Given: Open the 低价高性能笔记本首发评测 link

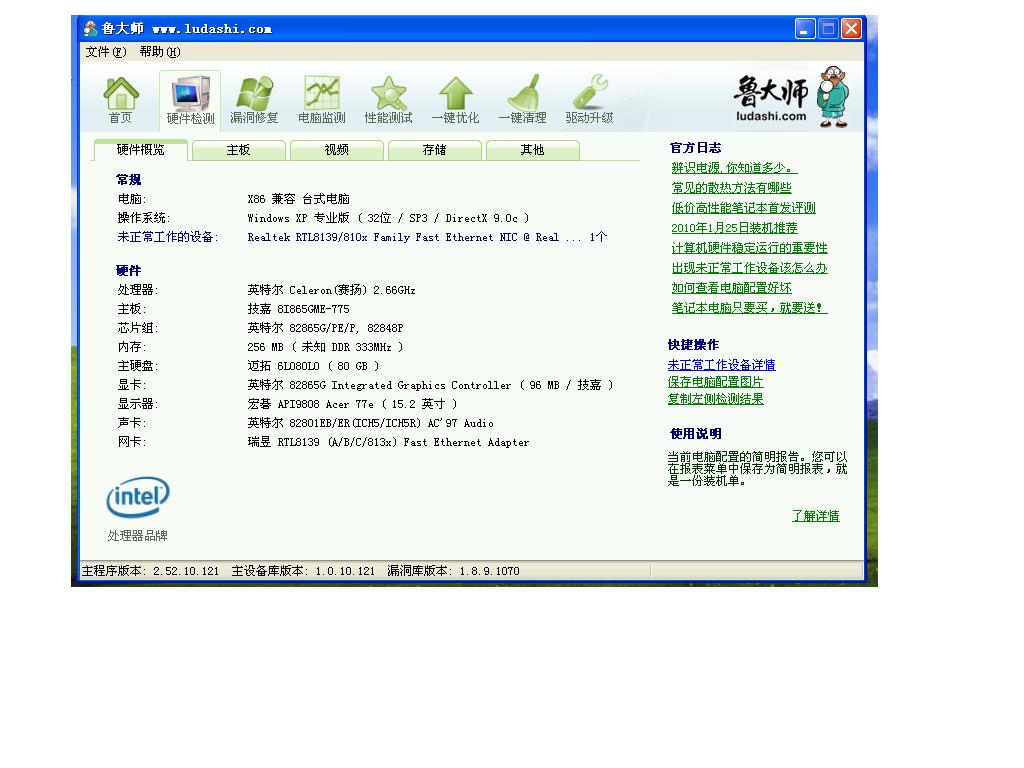Looking at the screenshot, I should (743, 208).
